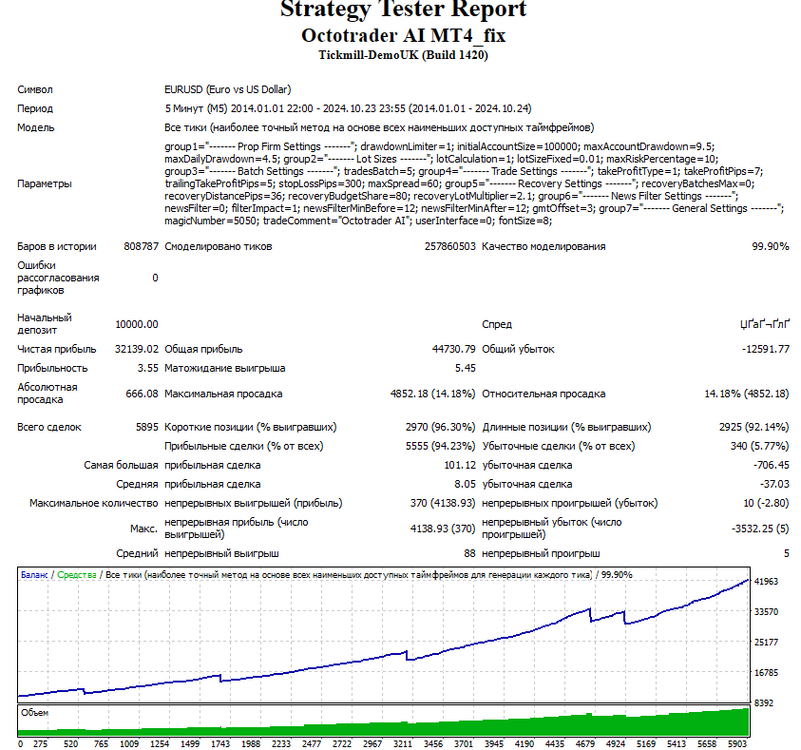Click the 'Прибыльность' label
This screenshot has width=801, height=750.
click(x=52, y=368)
